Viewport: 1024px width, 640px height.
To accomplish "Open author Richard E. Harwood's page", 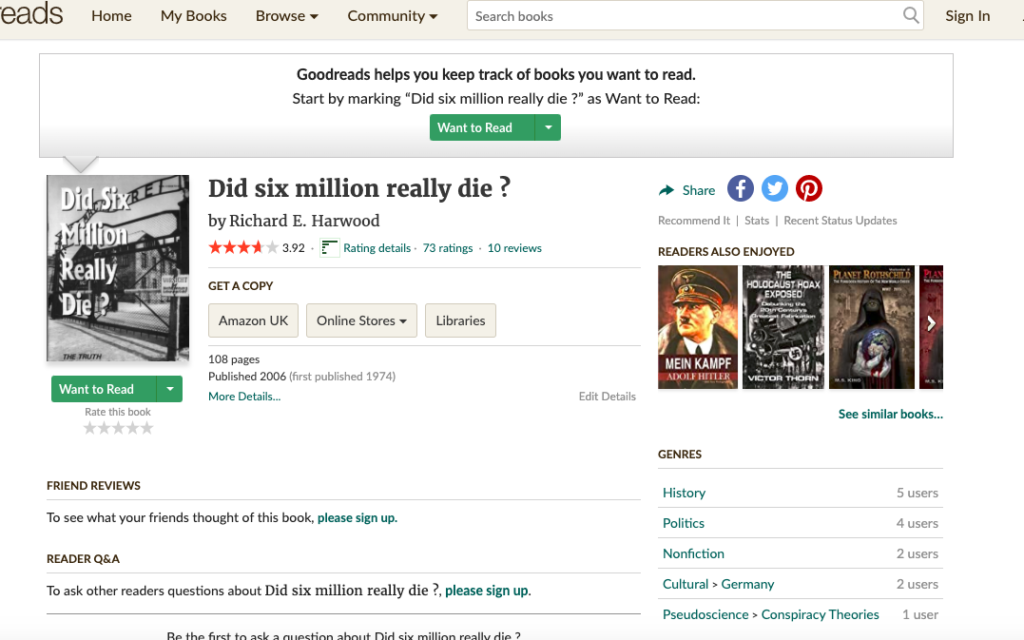I will 304,221.
